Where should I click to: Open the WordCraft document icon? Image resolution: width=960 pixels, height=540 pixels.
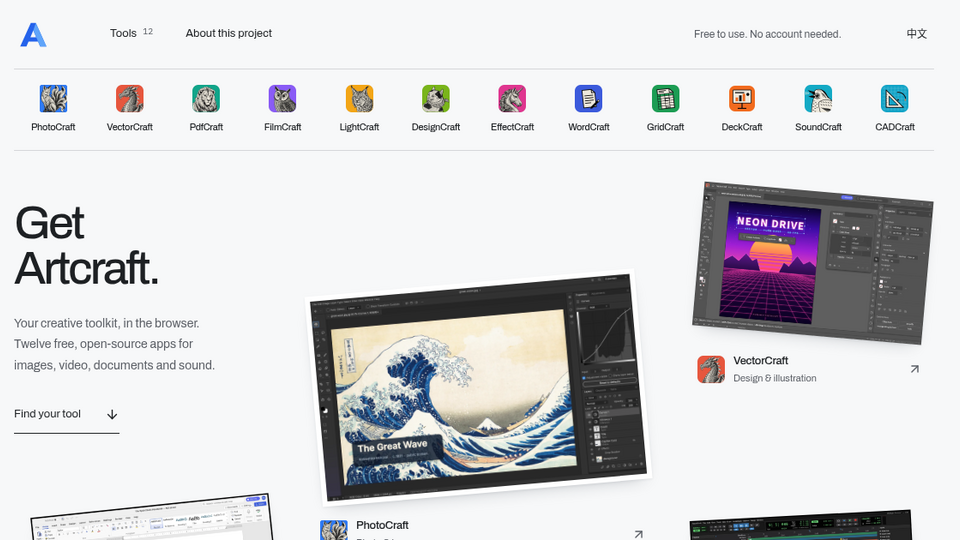tap(589, 99)
